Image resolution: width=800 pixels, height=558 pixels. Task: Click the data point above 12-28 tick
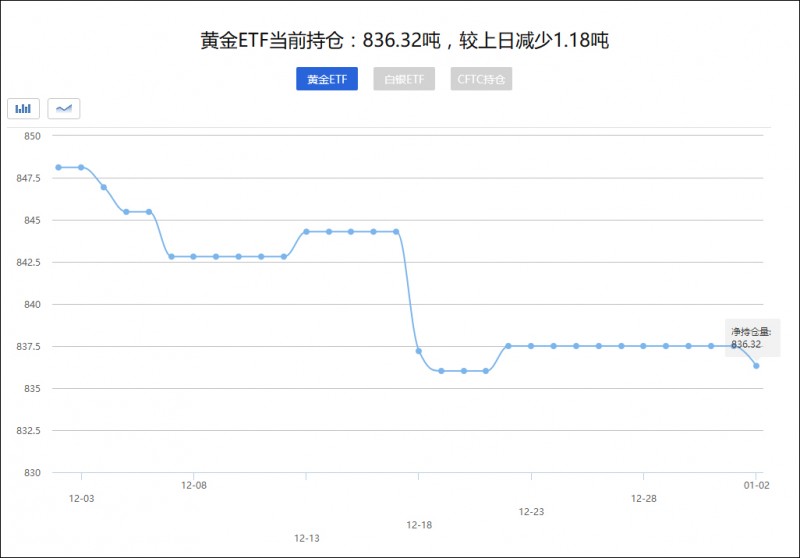point(643,346)
